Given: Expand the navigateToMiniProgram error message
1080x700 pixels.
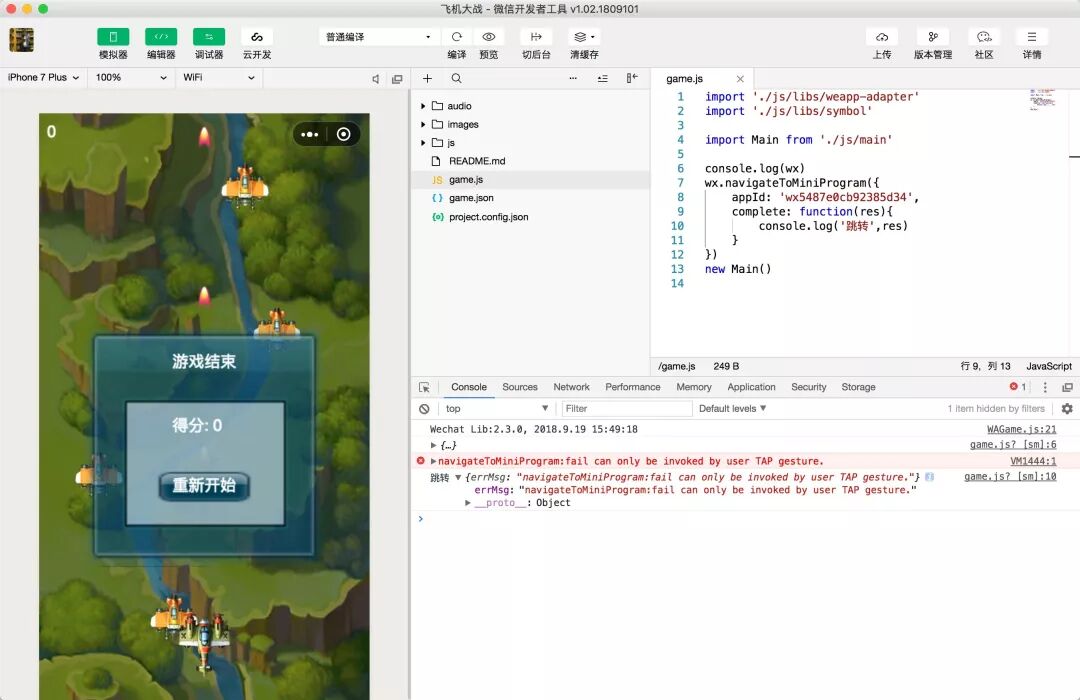Looking at the screenshot, I should click(433, 461).
